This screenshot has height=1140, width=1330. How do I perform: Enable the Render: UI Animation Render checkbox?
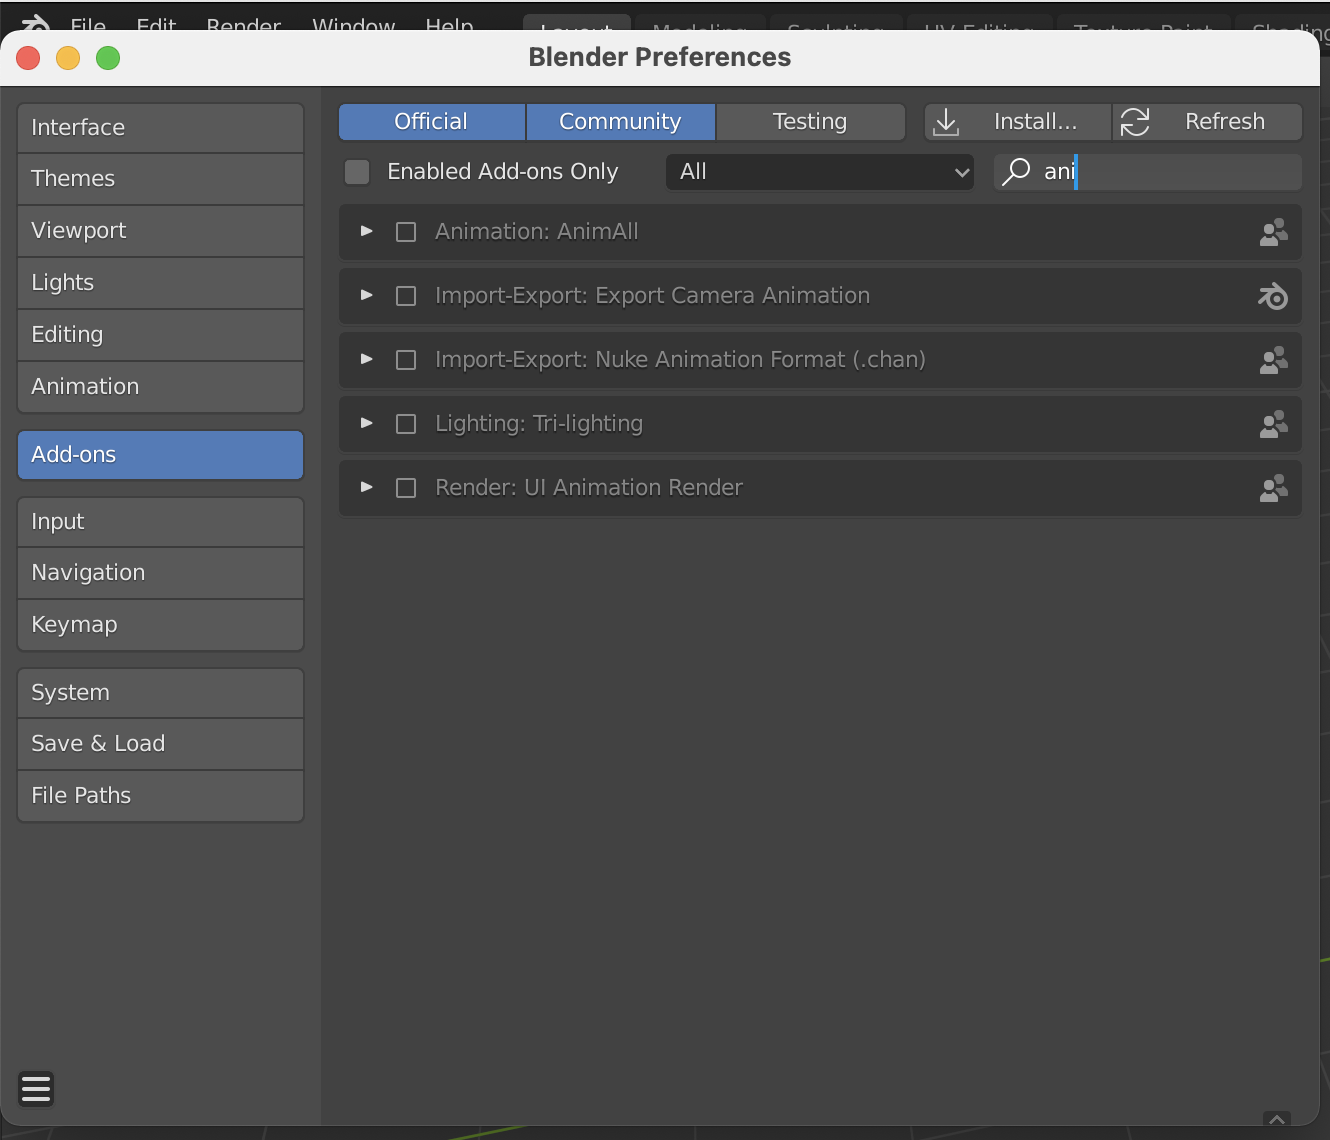click(406, 488)
